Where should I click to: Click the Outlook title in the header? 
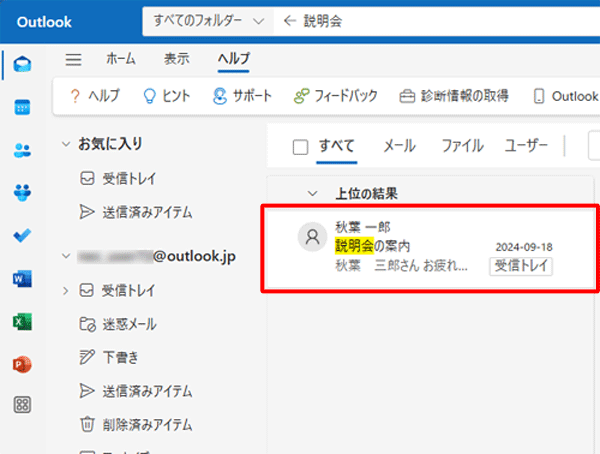[44, 22]
